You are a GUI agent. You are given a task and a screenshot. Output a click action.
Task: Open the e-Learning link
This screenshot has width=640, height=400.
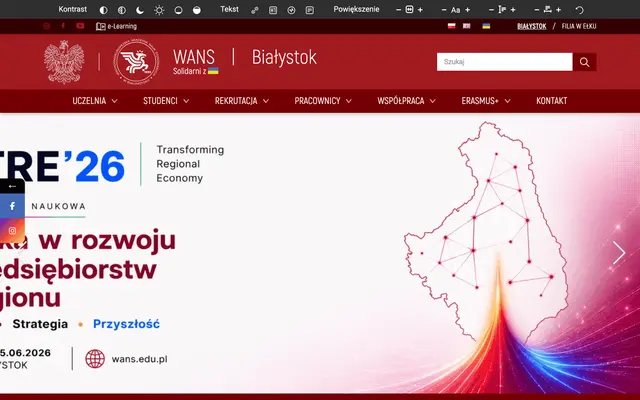[116, 26]
